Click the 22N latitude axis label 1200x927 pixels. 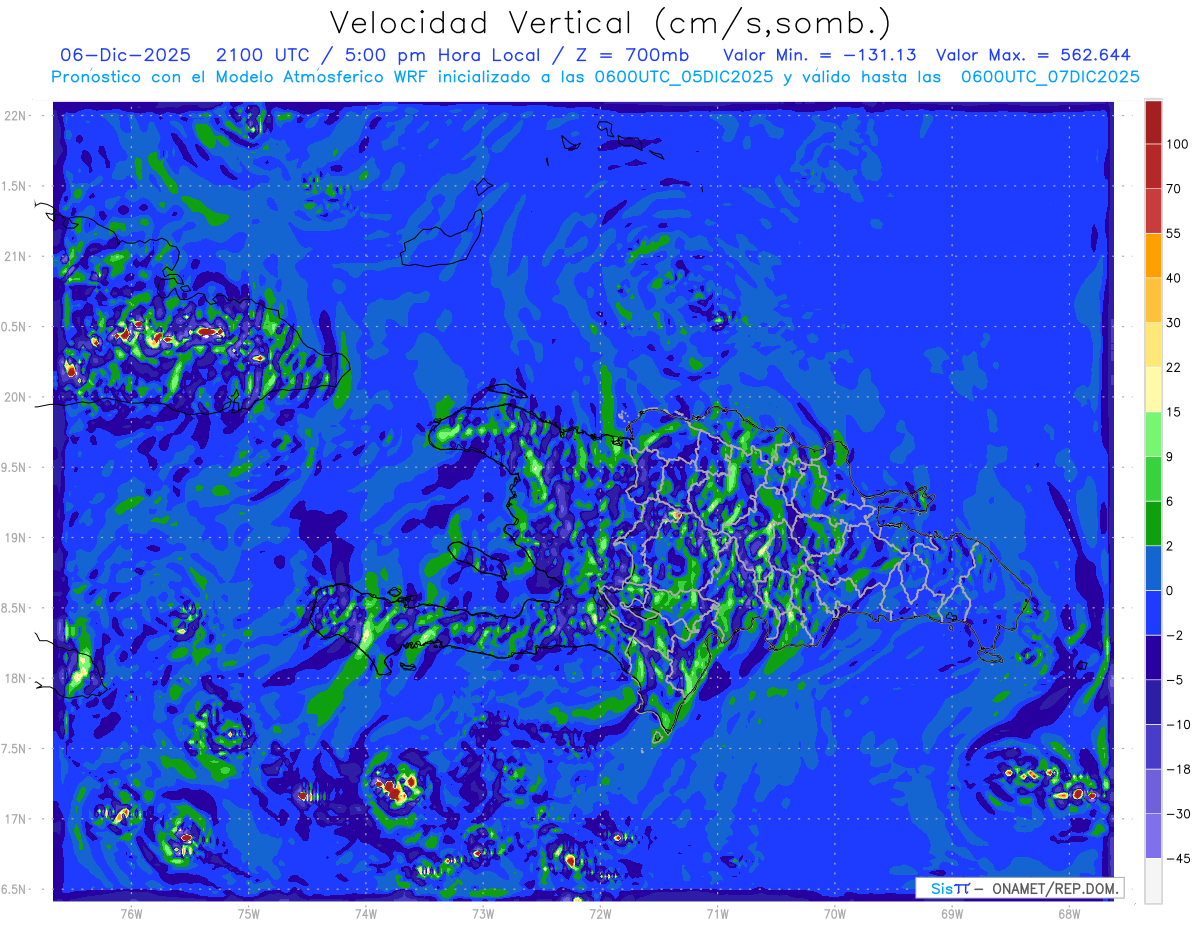15,116
